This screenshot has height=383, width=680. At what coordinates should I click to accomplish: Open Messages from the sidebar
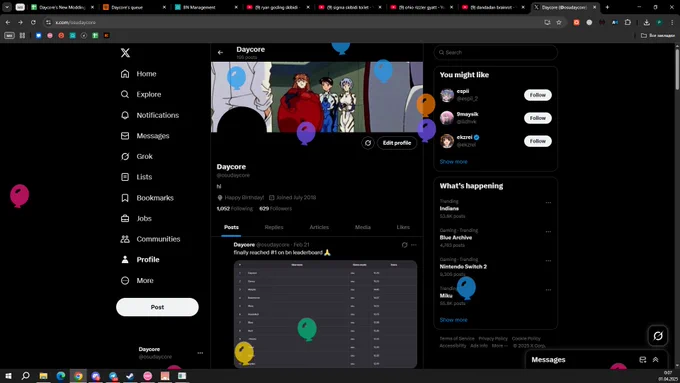pos(145,136)
